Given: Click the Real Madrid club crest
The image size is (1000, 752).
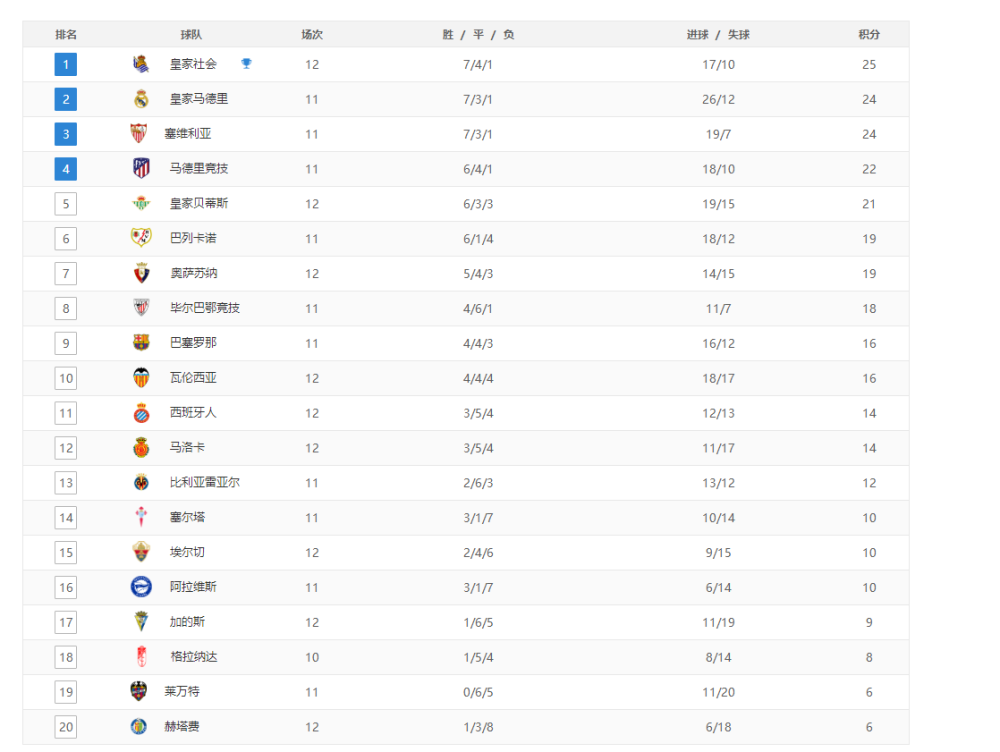Looking at the screenshot, I should tap(141, 99).
